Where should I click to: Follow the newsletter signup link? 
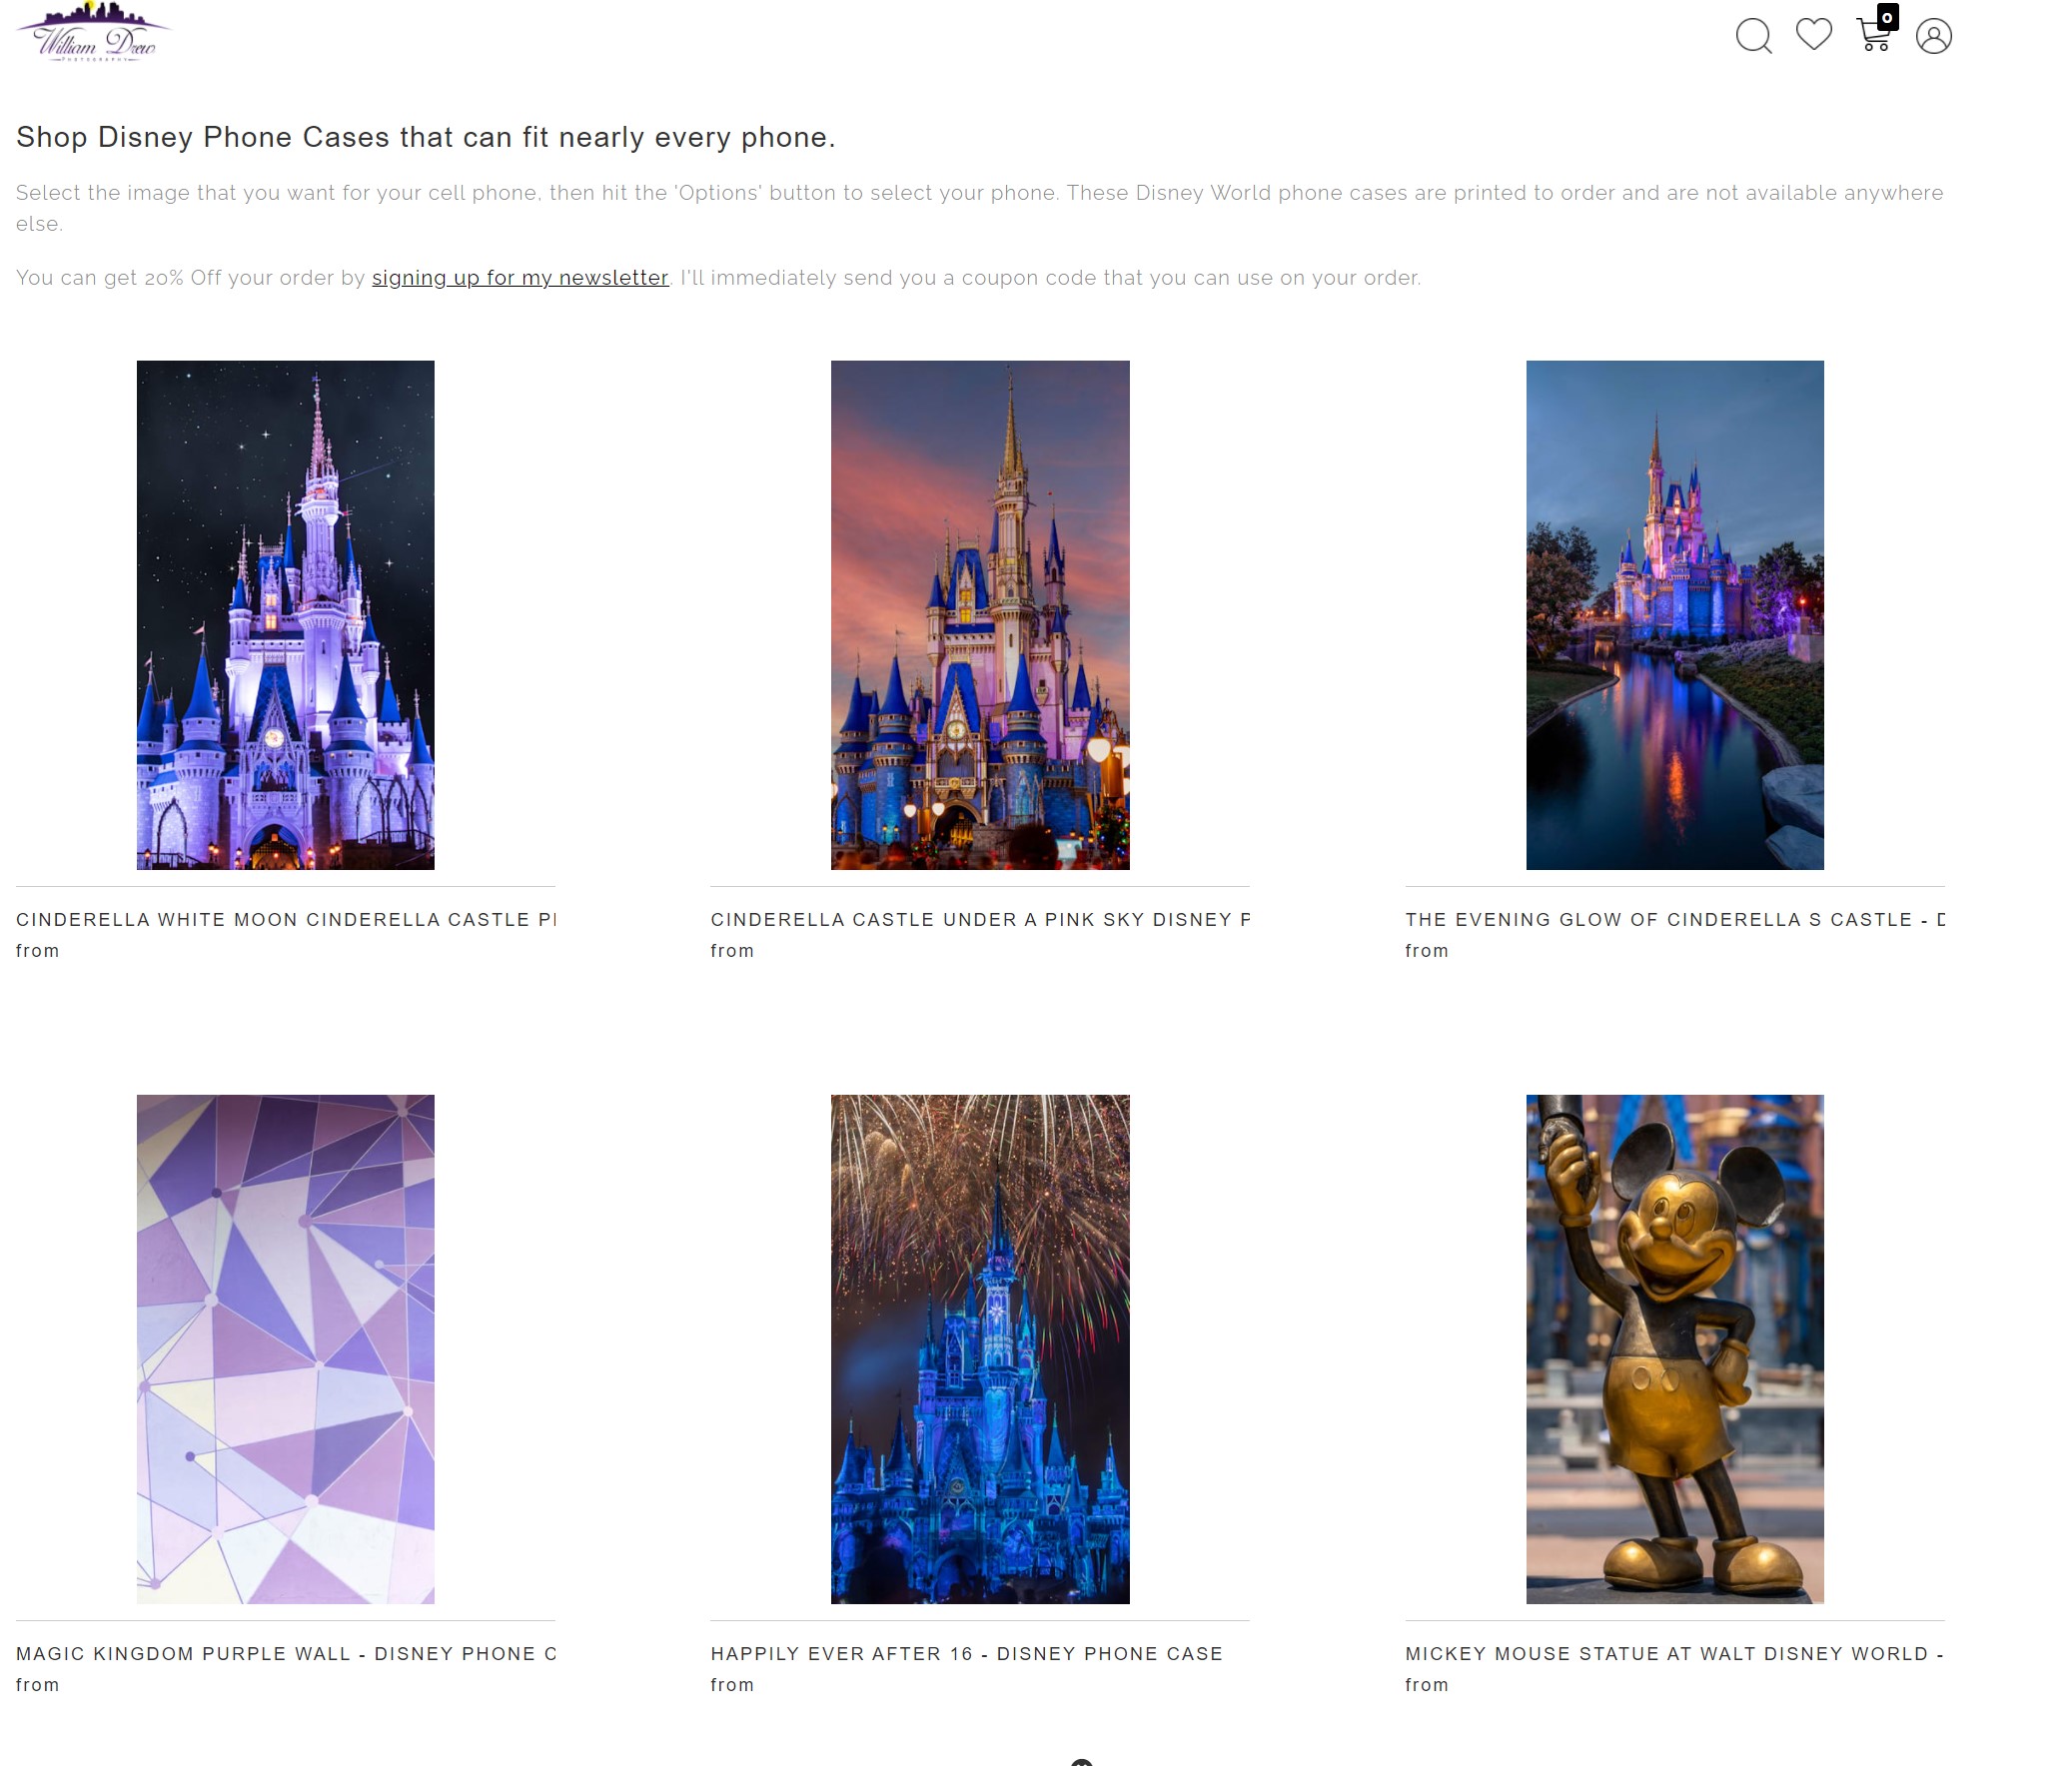tap(520, 278)
